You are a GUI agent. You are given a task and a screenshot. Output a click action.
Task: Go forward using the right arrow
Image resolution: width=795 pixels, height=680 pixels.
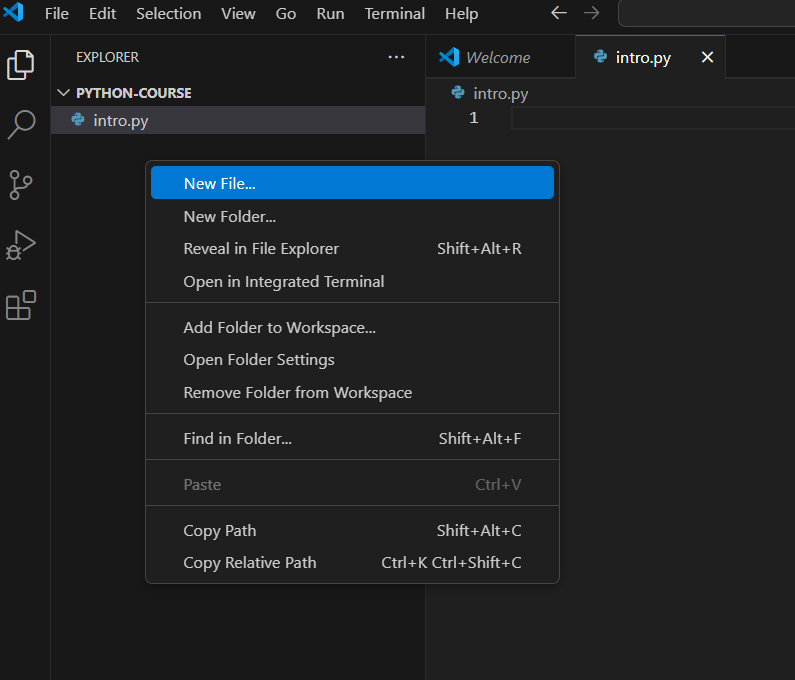click(x=592, y=14)
